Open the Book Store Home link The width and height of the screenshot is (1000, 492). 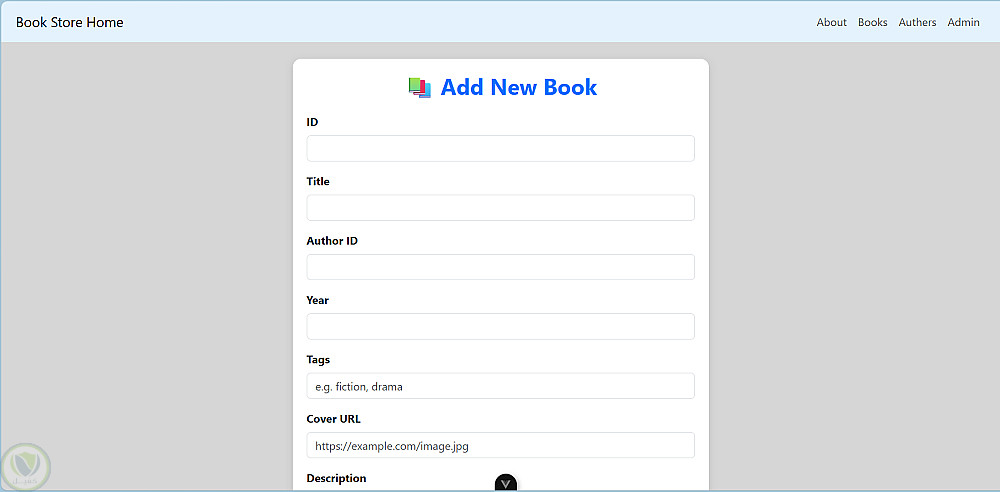pyautogui.click(x=70, y=22)
